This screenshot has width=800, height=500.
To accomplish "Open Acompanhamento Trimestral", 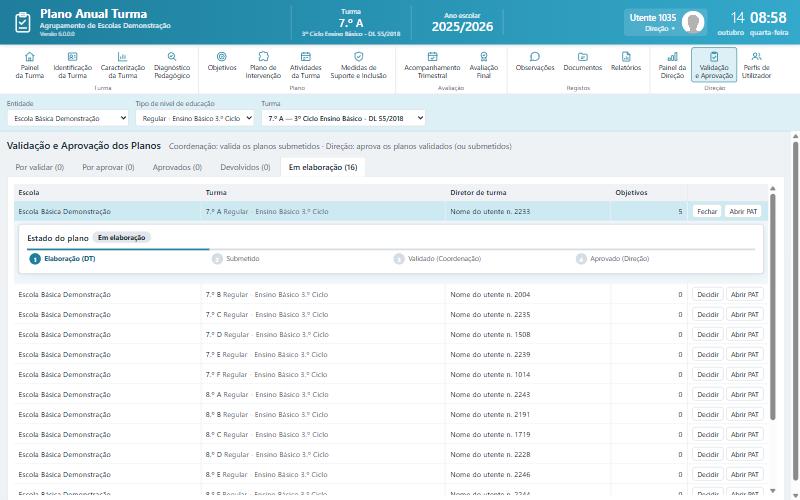I will tap(432, 65).
